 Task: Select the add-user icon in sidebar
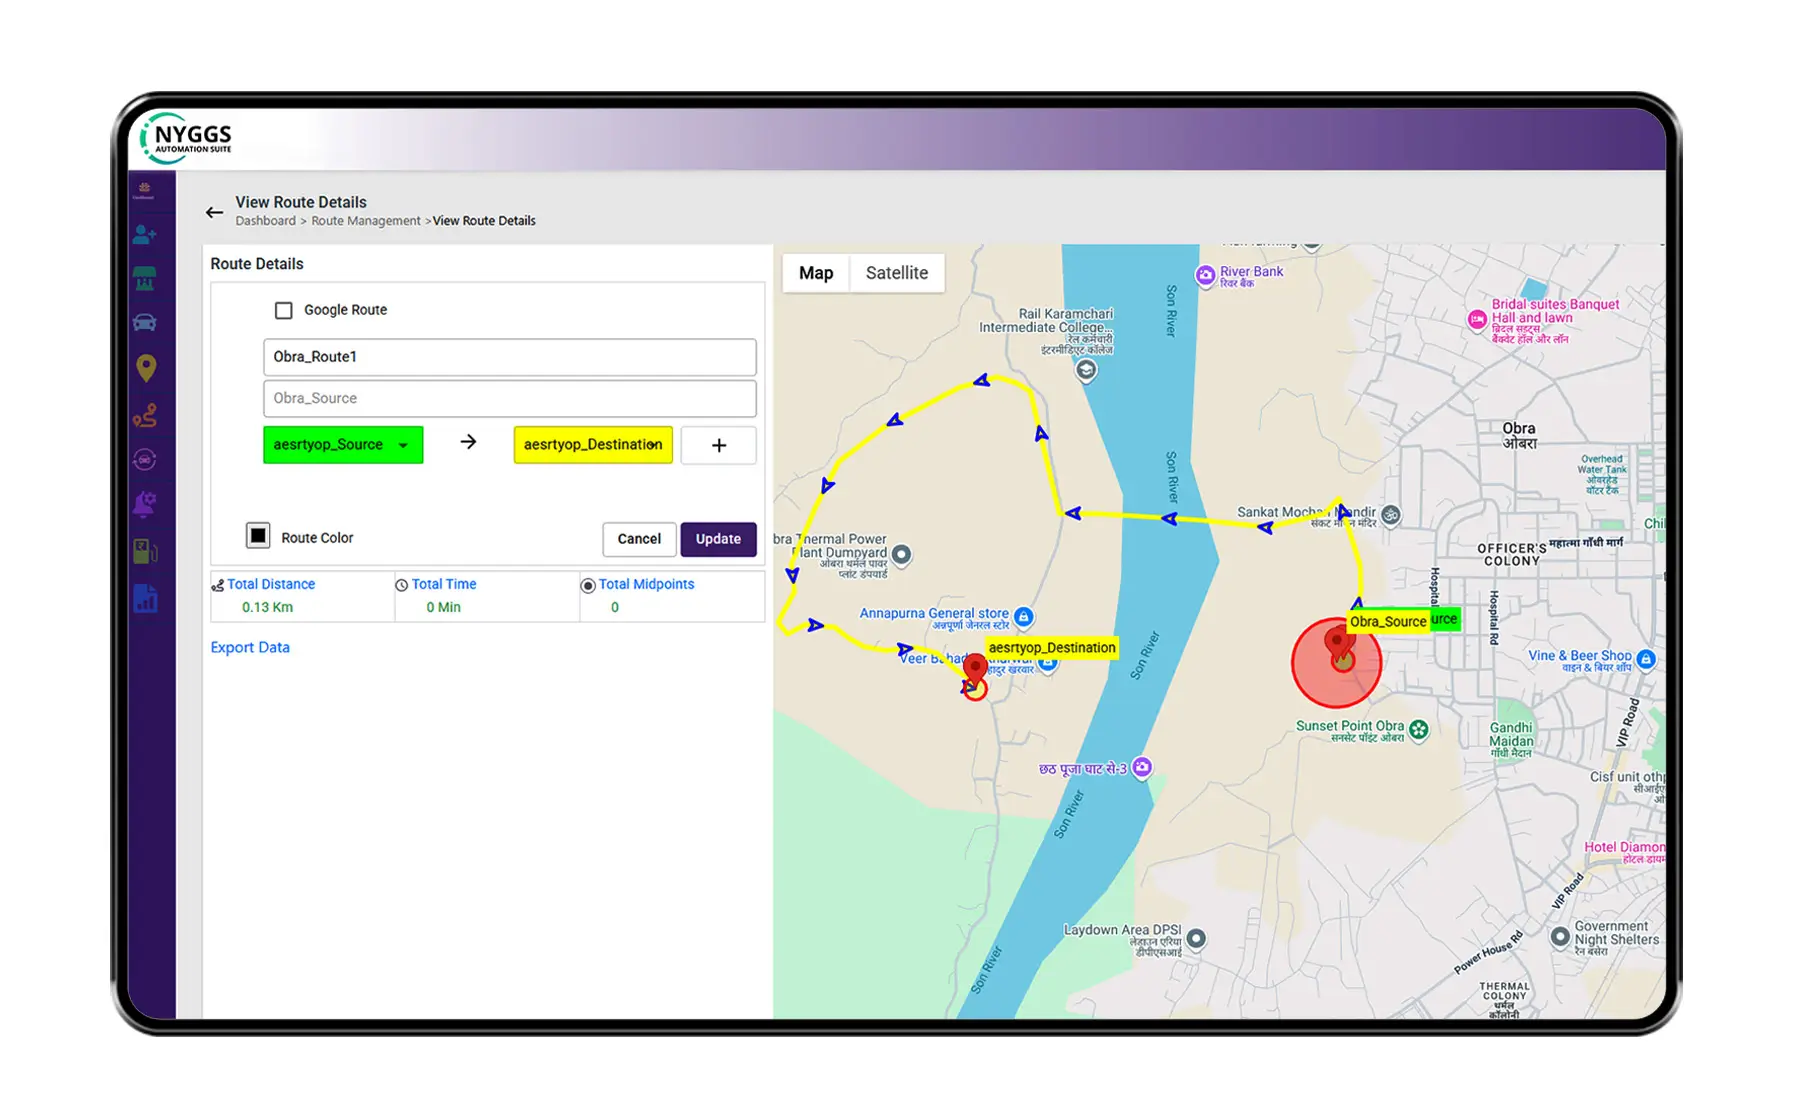[x=145, y=234]
